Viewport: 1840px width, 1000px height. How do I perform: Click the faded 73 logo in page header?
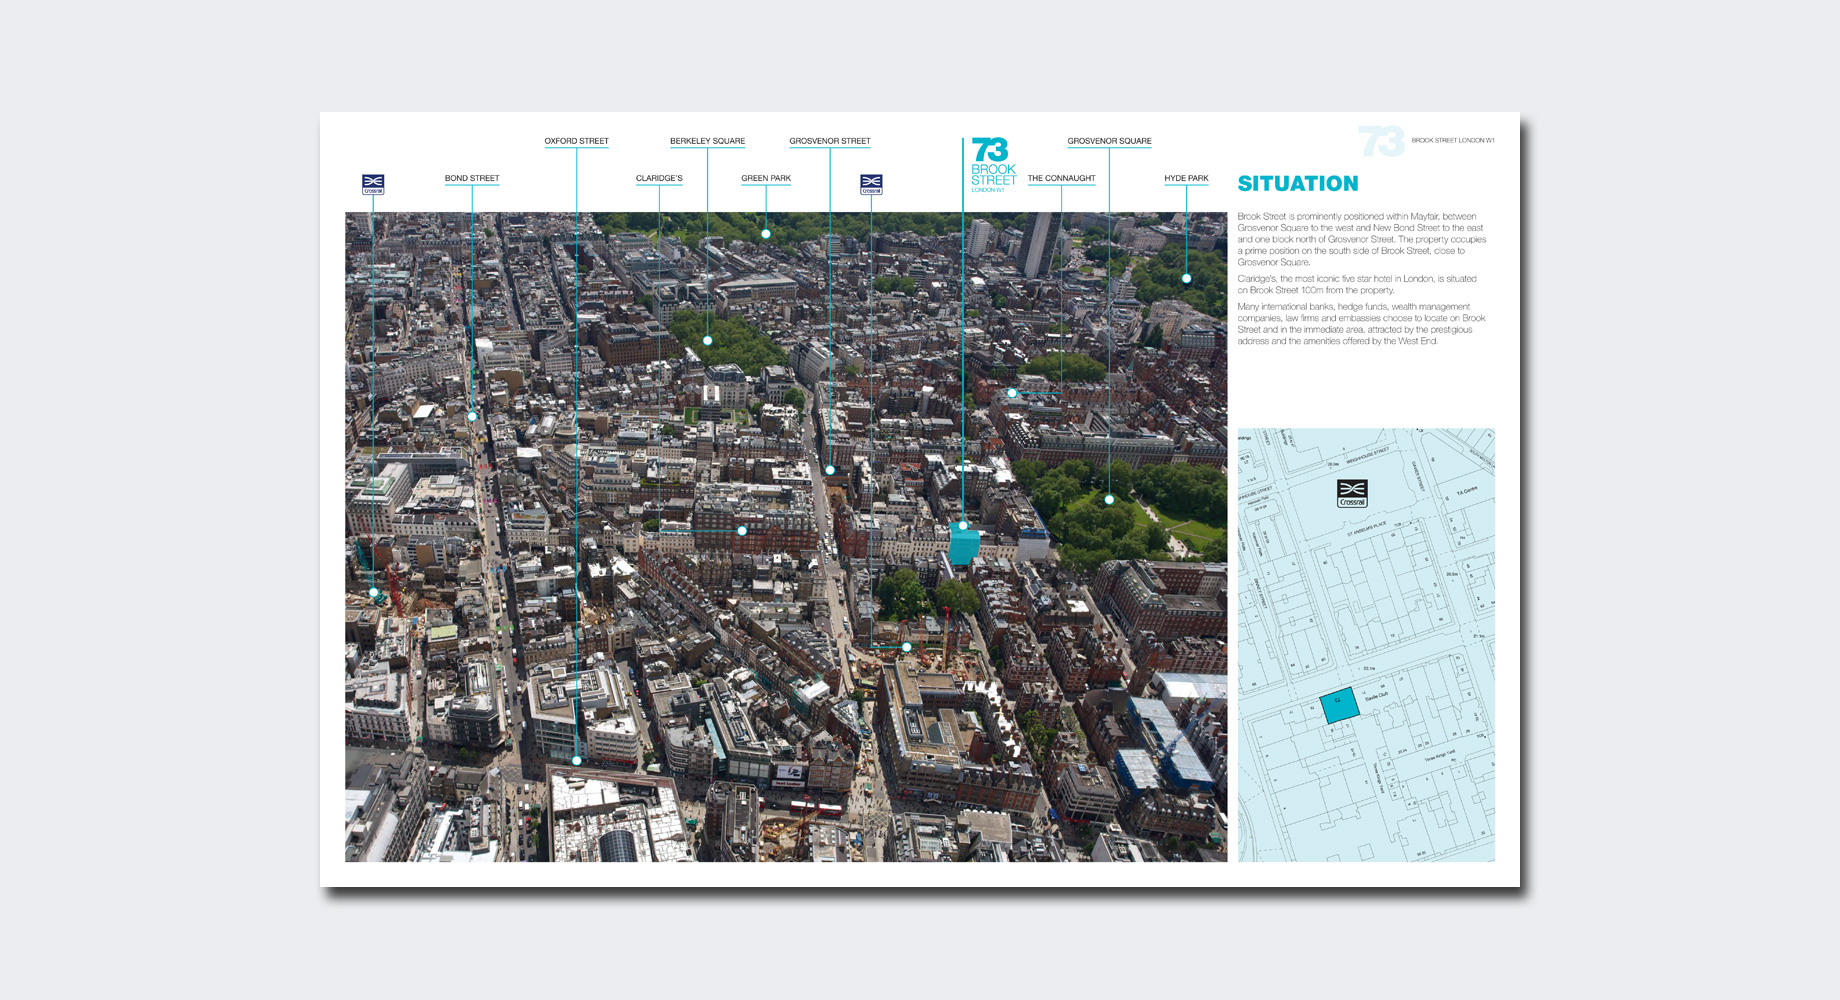(x=1381, y=141)
